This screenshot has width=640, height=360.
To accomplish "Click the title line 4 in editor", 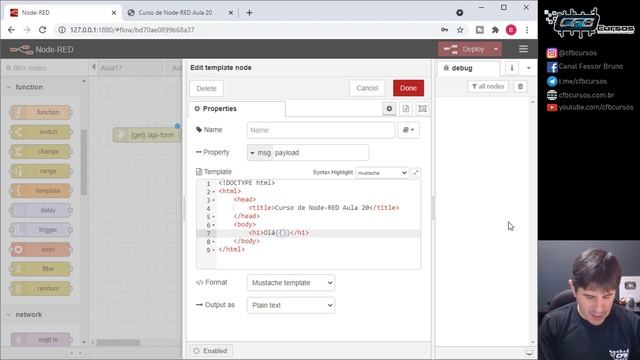I will (x=324, y=208).
